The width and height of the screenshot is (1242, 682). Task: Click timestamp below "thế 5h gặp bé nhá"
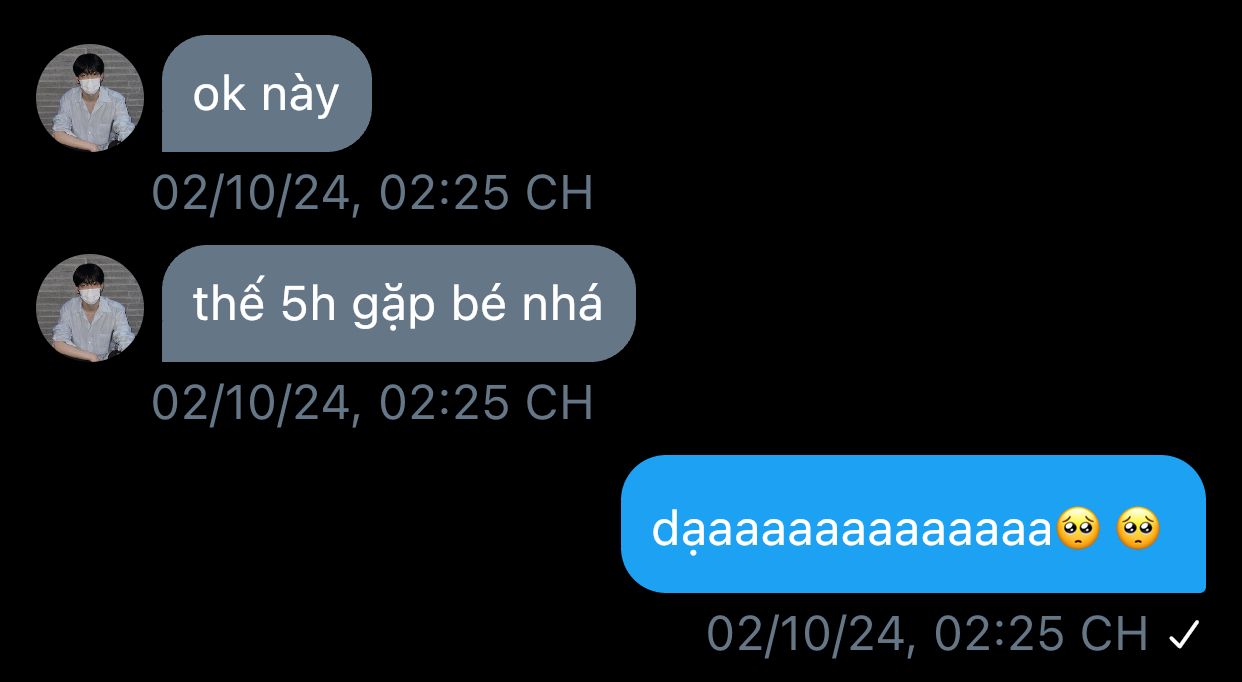point(373,403)
